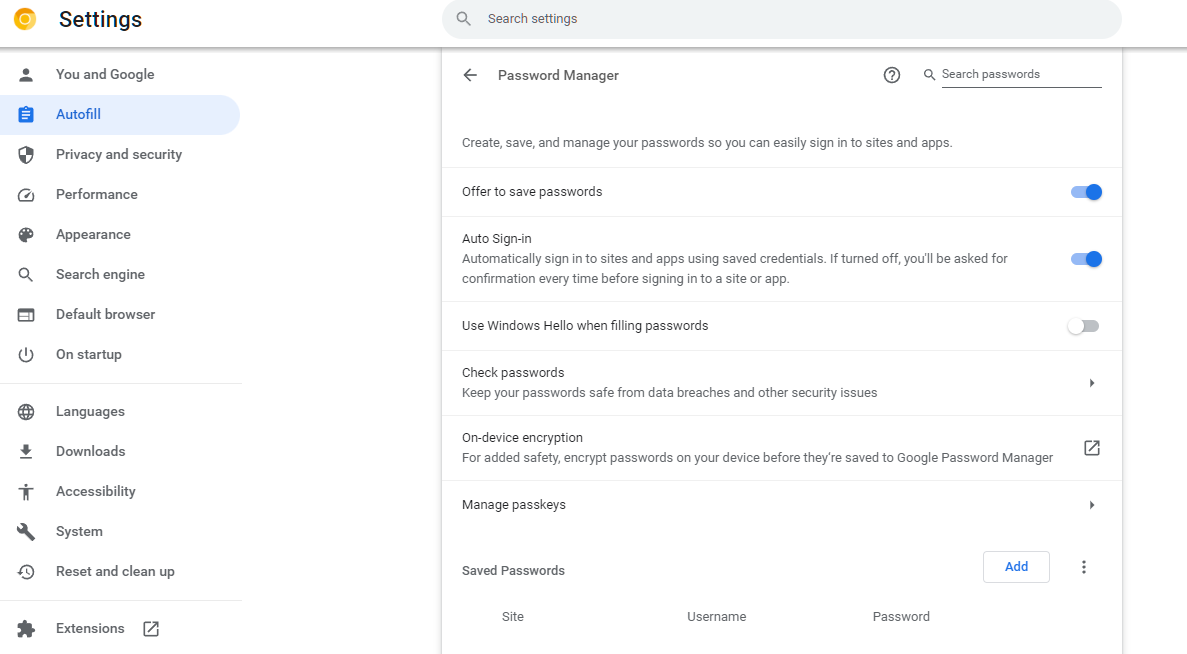Click the external link icon next to Extensions
This screenshot has height=654, width=1187.
151,629
